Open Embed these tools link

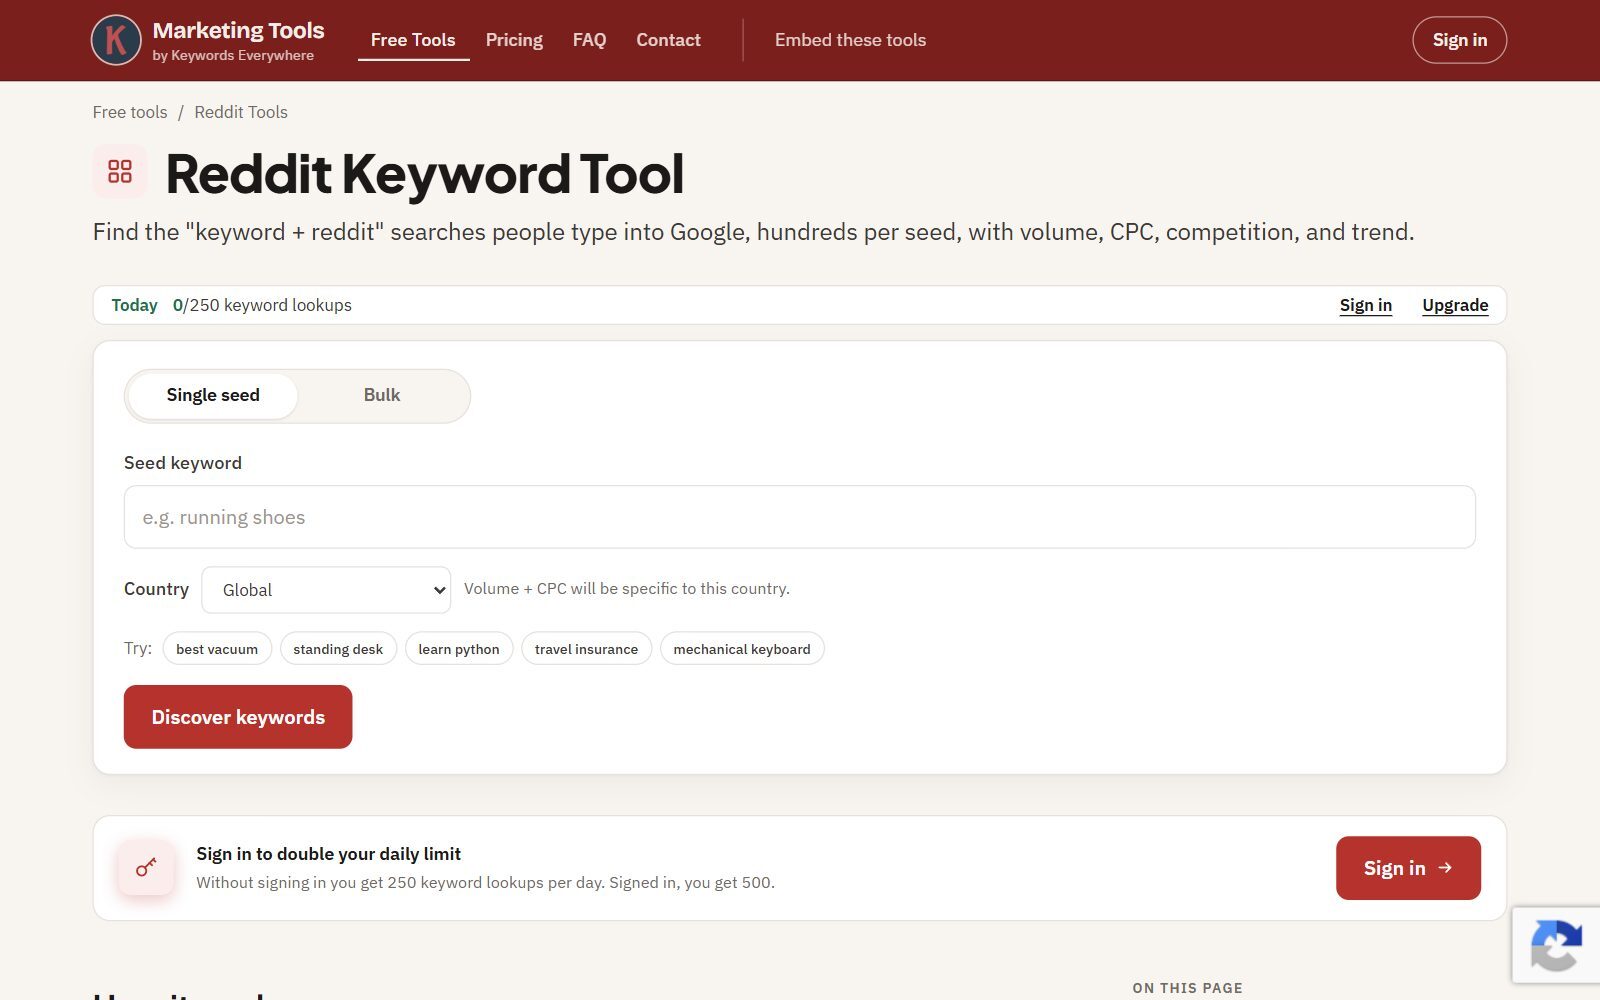(850, 40)
